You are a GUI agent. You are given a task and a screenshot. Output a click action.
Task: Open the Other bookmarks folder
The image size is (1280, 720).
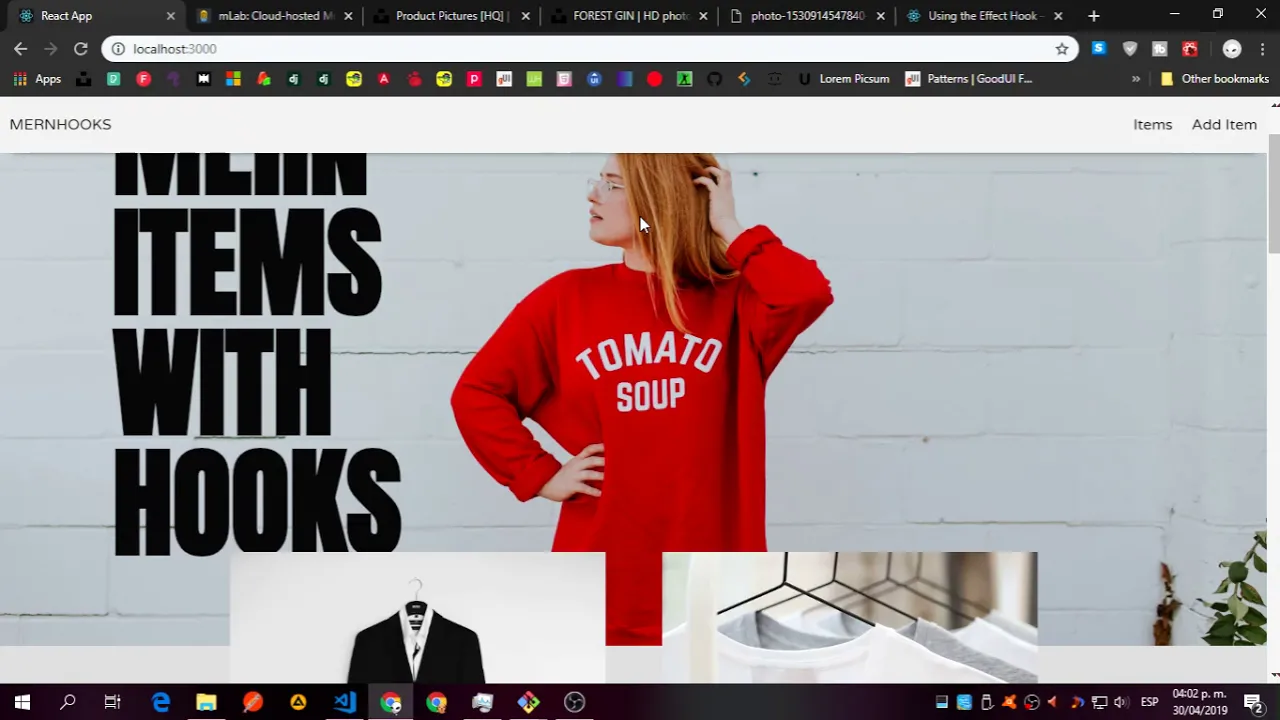click(x=1214, y=78)
